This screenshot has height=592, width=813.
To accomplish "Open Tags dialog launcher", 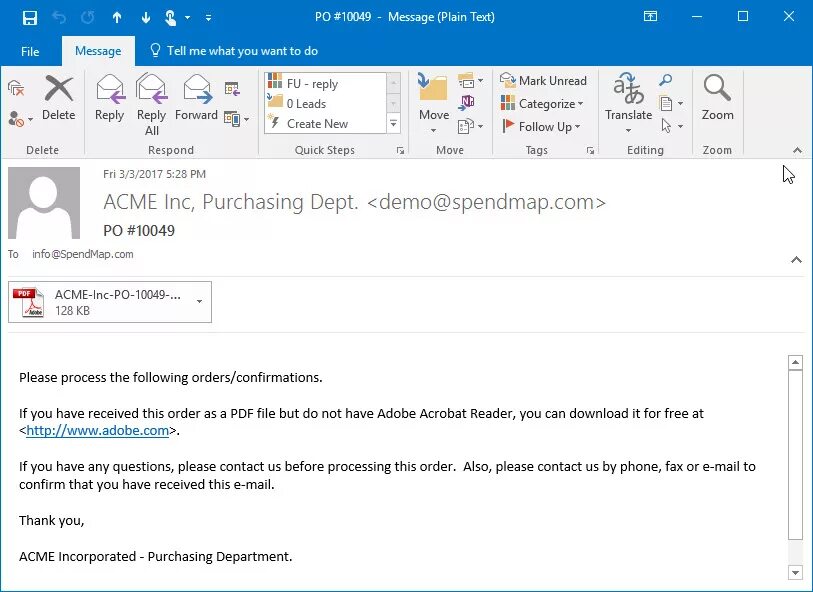I will [591, 150].
